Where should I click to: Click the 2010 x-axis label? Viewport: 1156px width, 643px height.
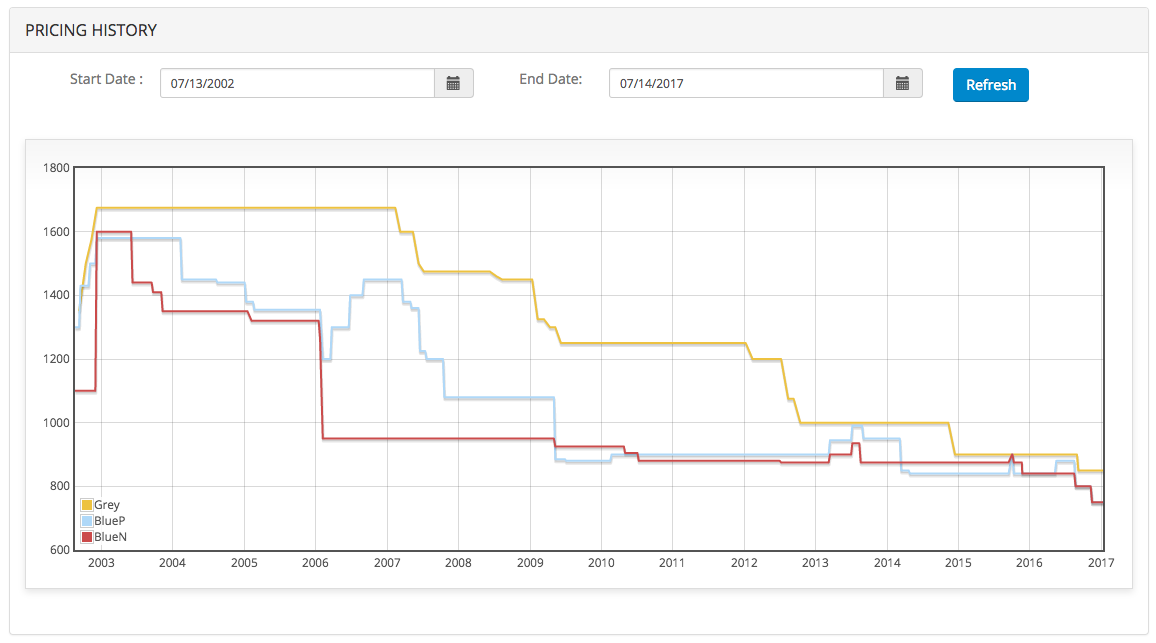pyautogui.click(x=602, y=563)
